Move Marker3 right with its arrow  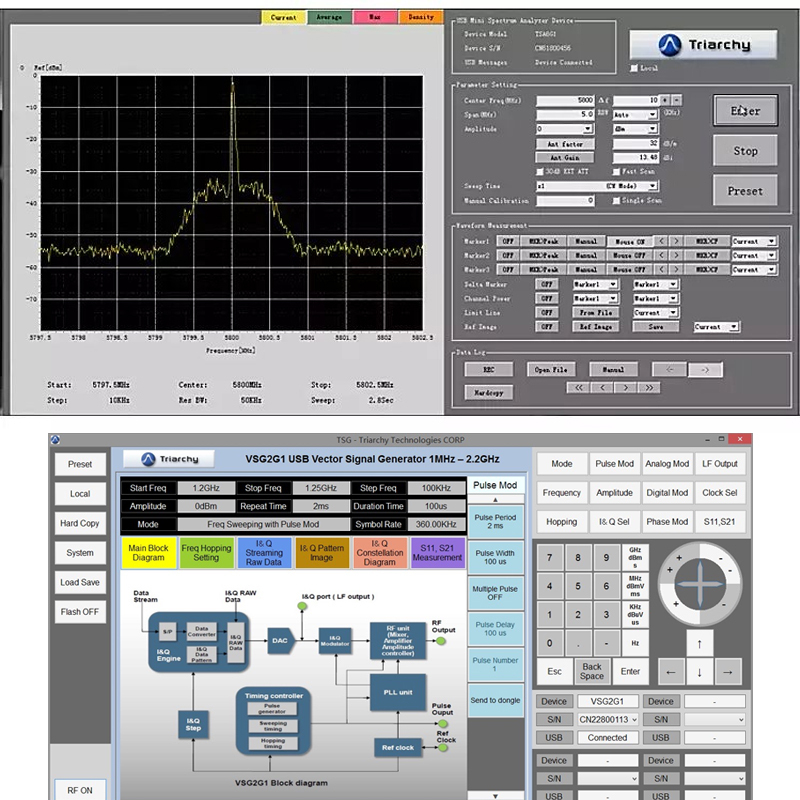click(677, 269)
